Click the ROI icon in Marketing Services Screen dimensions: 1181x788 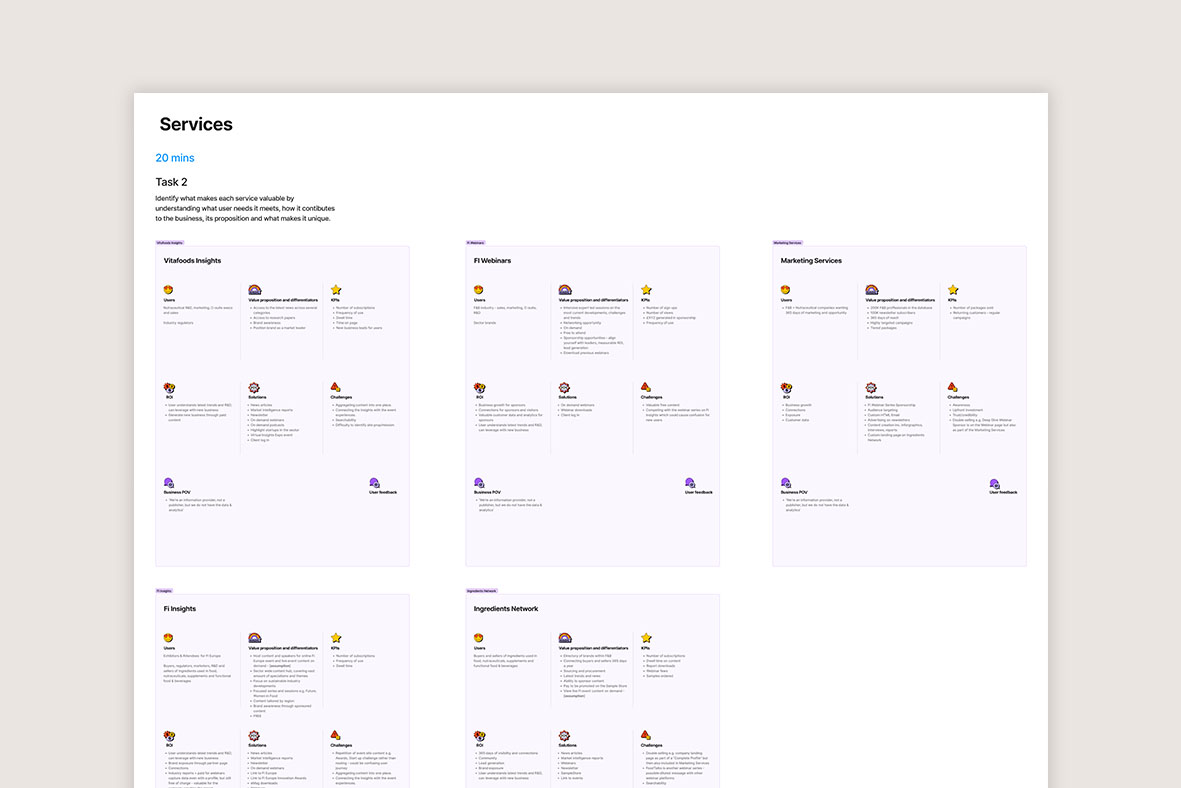click(x=786, y=387)
